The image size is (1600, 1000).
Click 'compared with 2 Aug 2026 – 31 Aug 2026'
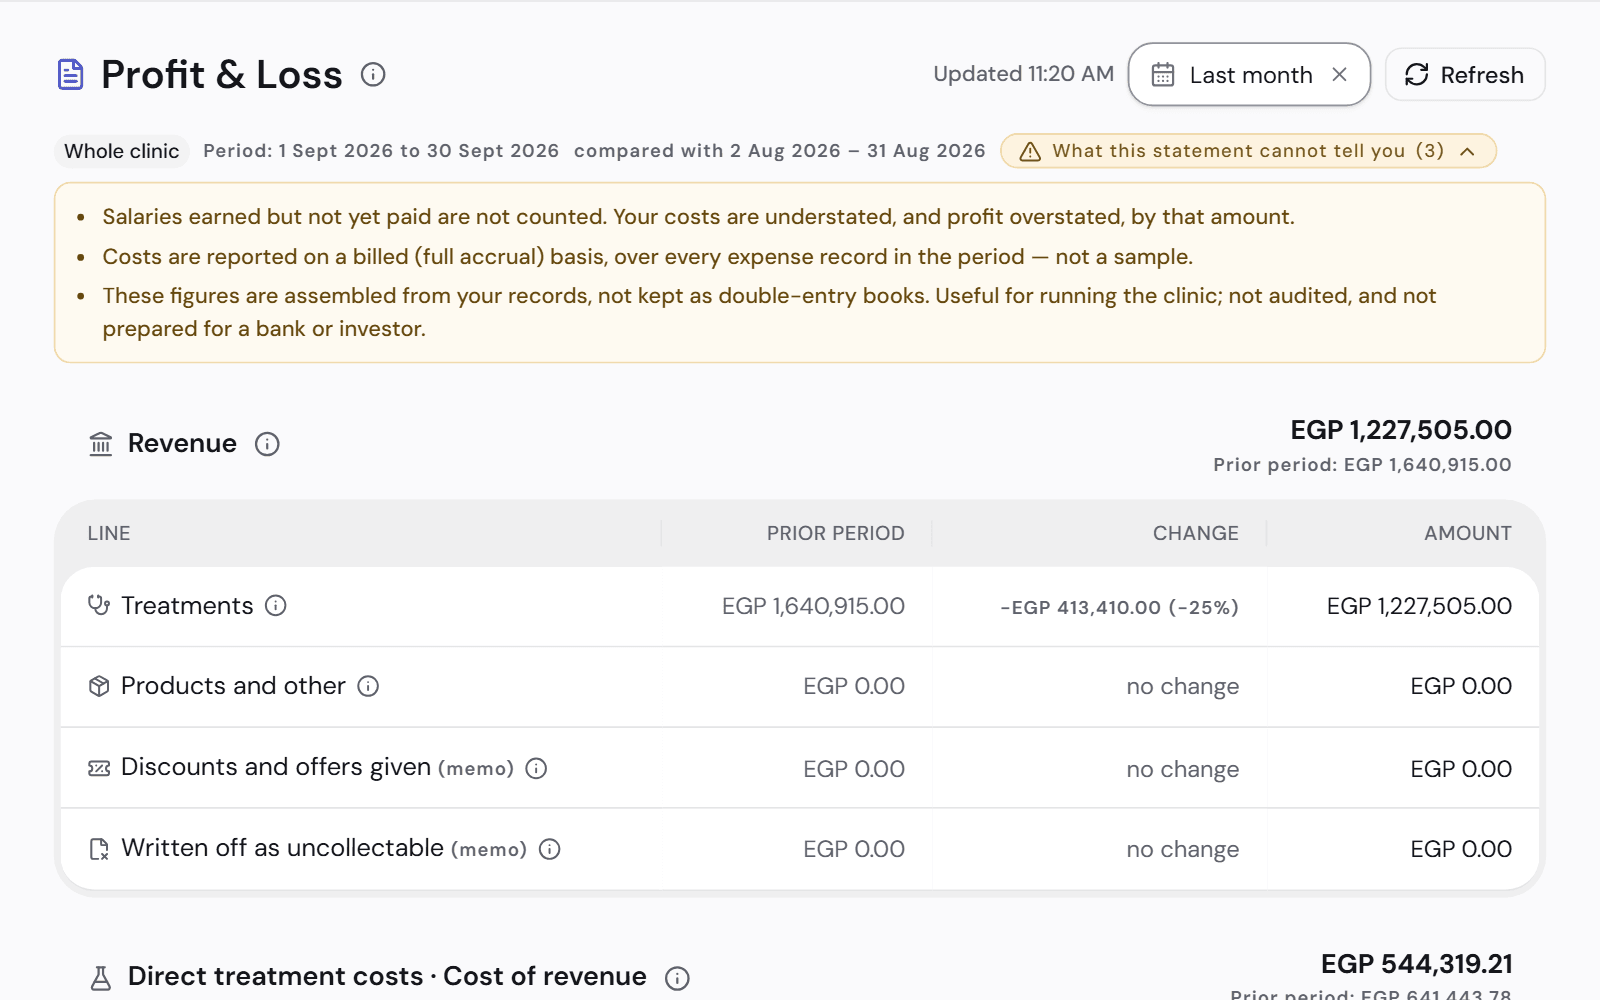[x=779, y=151]
